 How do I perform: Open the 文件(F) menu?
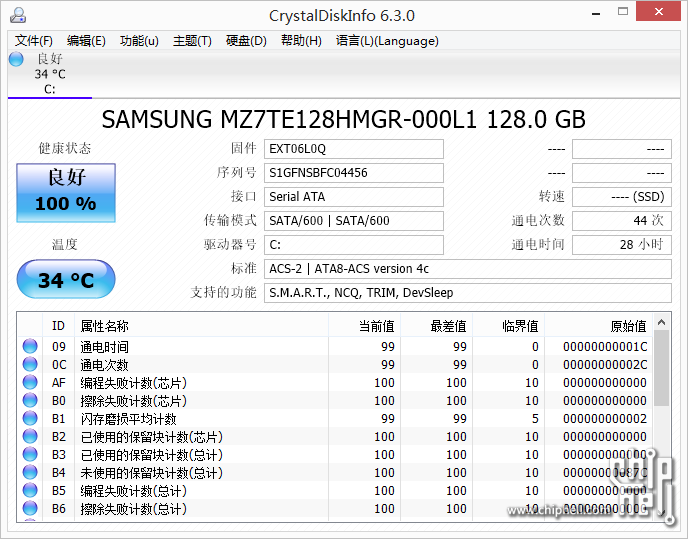[x=33, y=41]
